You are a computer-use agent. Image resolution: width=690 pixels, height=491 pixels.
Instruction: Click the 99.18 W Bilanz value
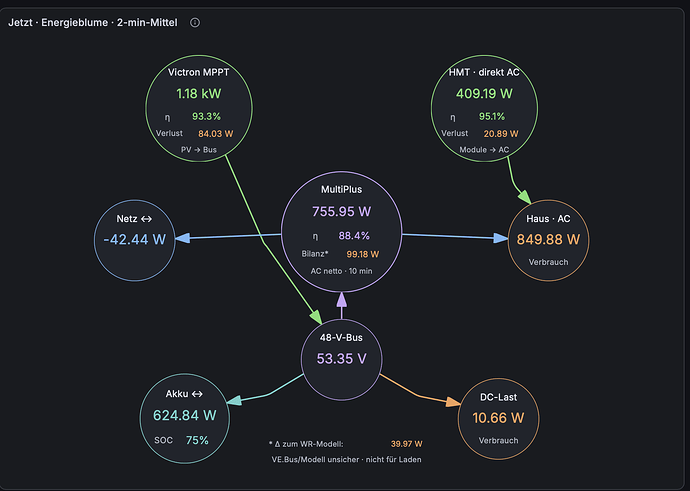coord(363,254)
